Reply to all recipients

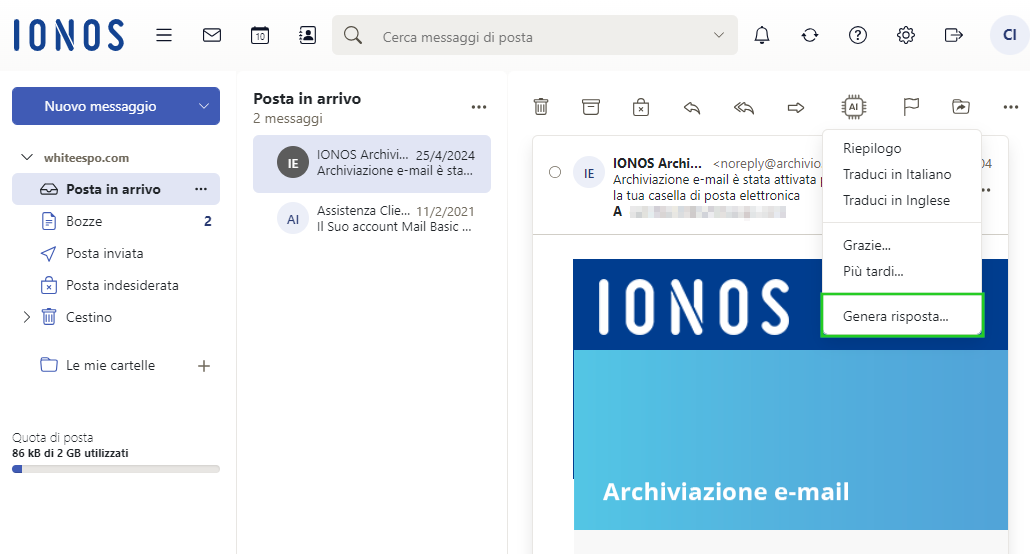point(744,107)
